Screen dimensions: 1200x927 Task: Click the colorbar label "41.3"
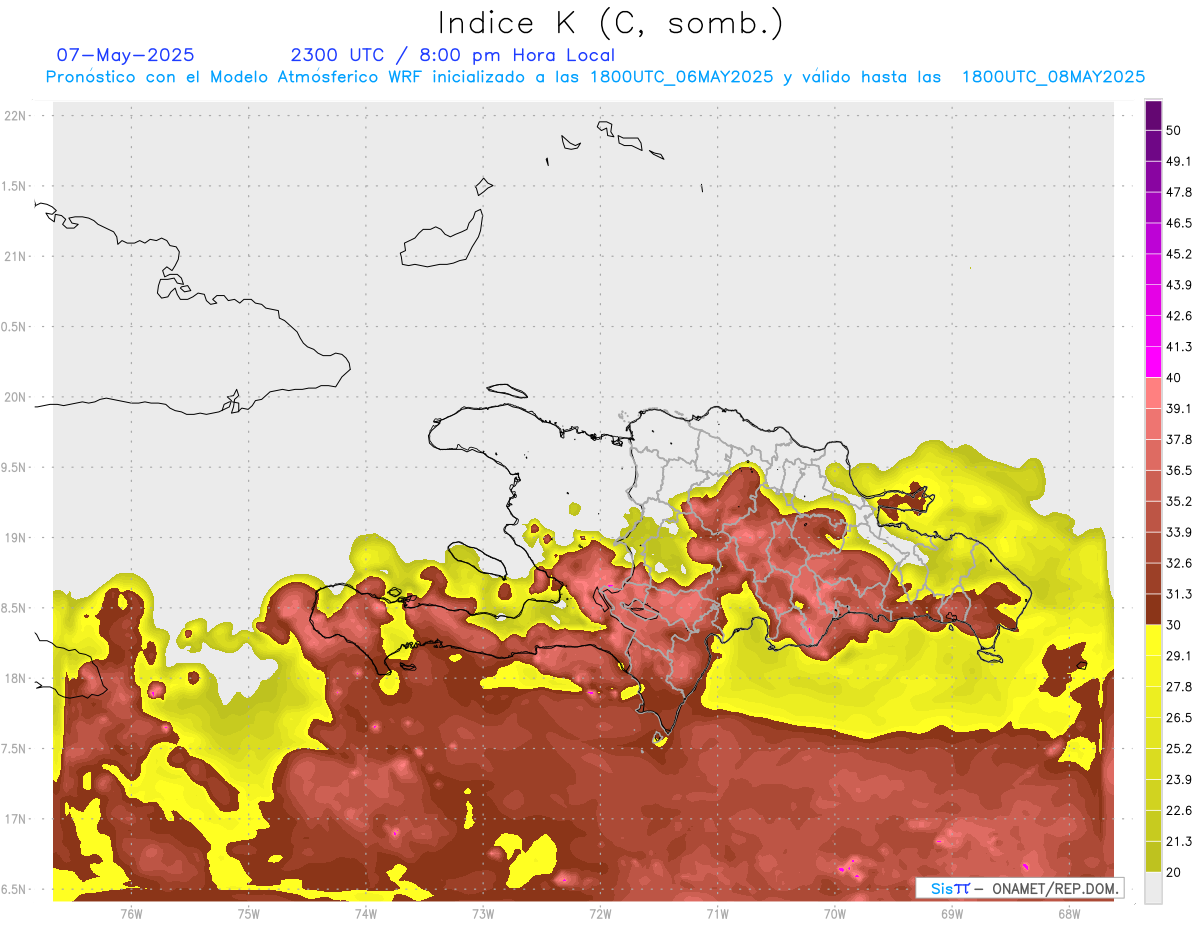(x=1179, y=347)
